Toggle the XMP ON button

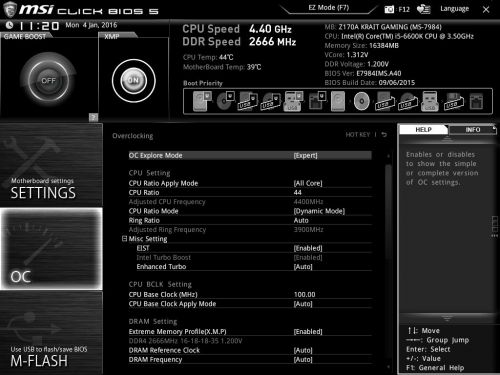click(134, 80)
